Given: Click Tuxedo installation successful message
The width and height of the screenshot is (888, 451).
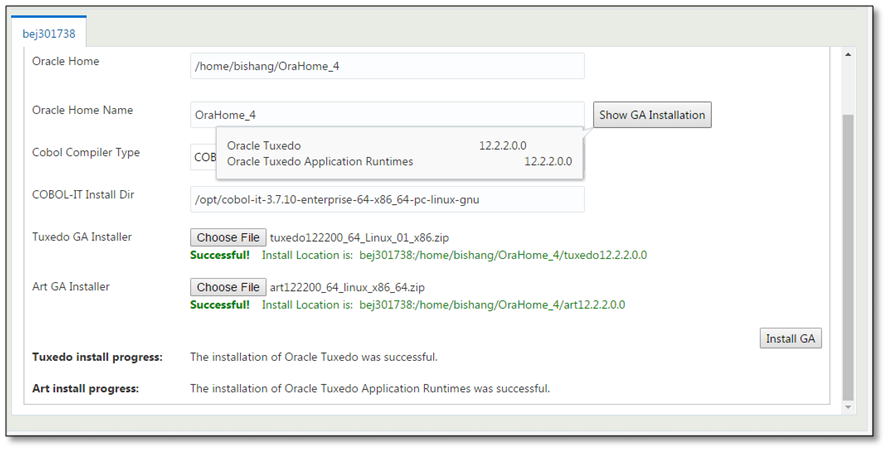Looking at the screenshot, I should [x=314, y=357].
